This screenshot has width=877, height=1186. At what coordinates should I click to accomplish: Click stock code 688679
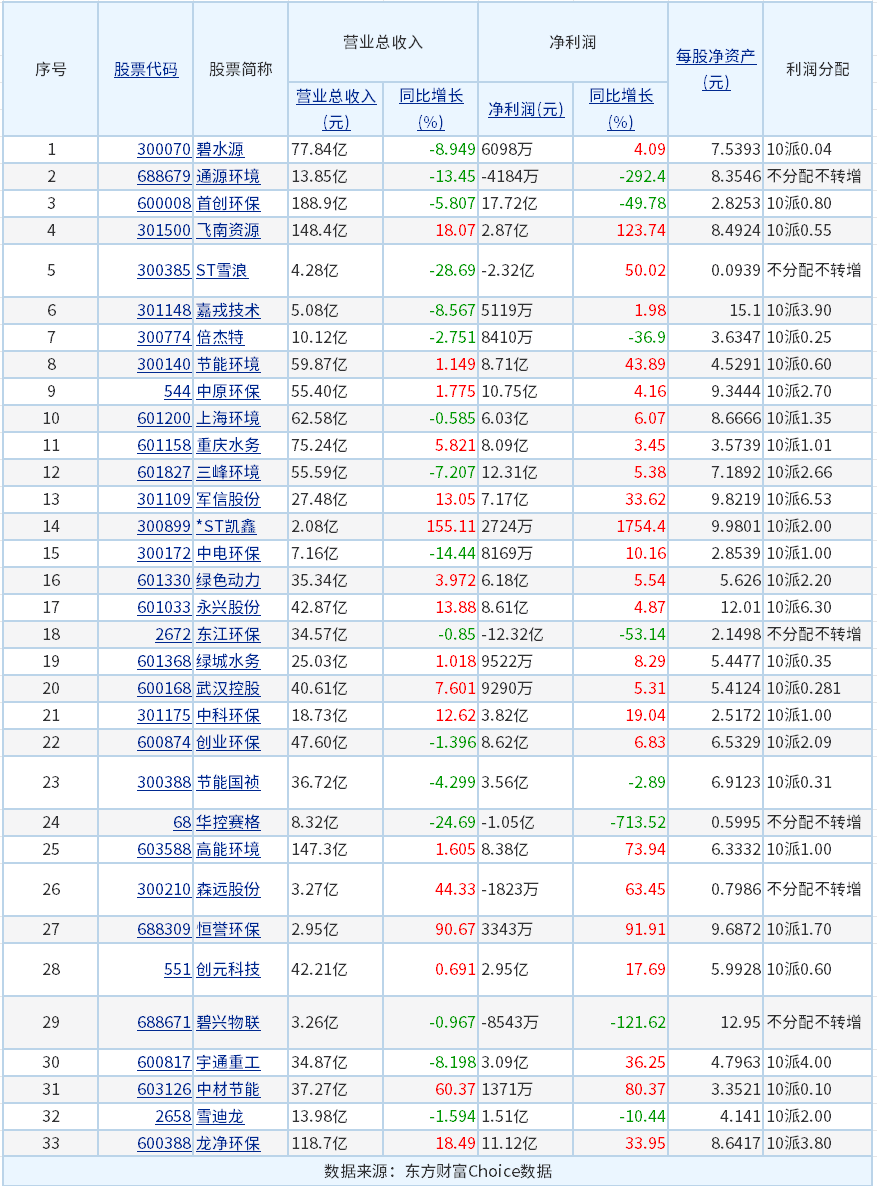[x=163, y=177]
